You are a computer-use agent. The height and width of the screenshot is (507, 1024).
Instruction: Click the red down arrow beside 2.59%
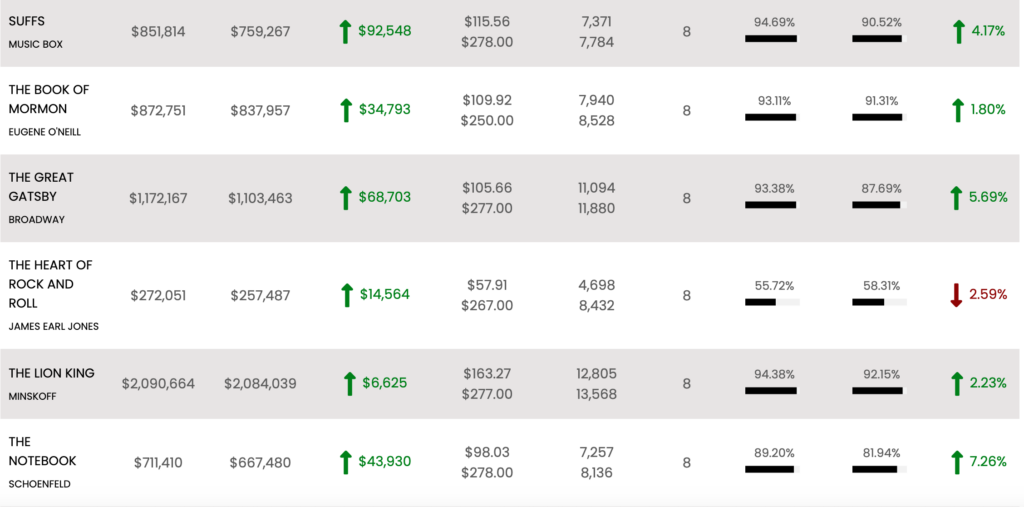(957, 295)
